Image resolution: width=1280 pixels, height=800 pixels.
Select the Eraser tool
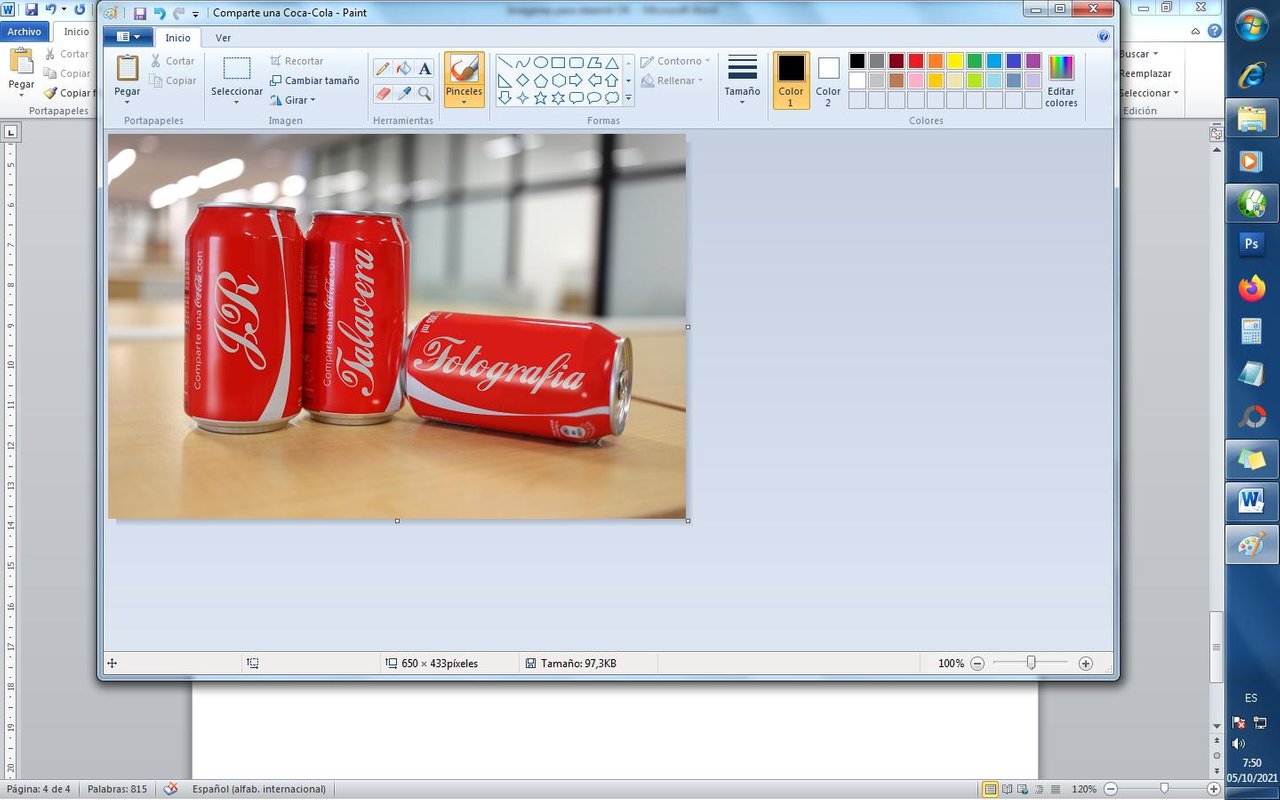[382, 93]
